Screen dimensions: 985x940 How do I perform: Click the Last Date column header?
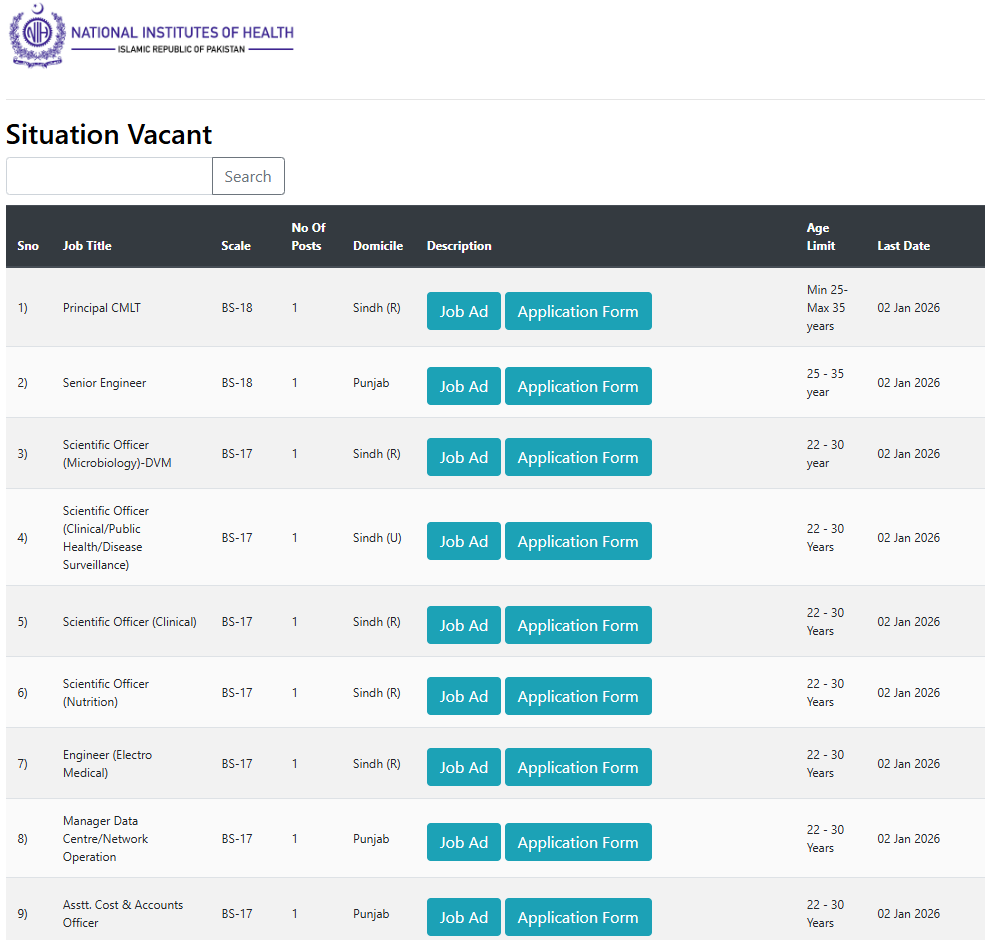(x=903, y=245)
